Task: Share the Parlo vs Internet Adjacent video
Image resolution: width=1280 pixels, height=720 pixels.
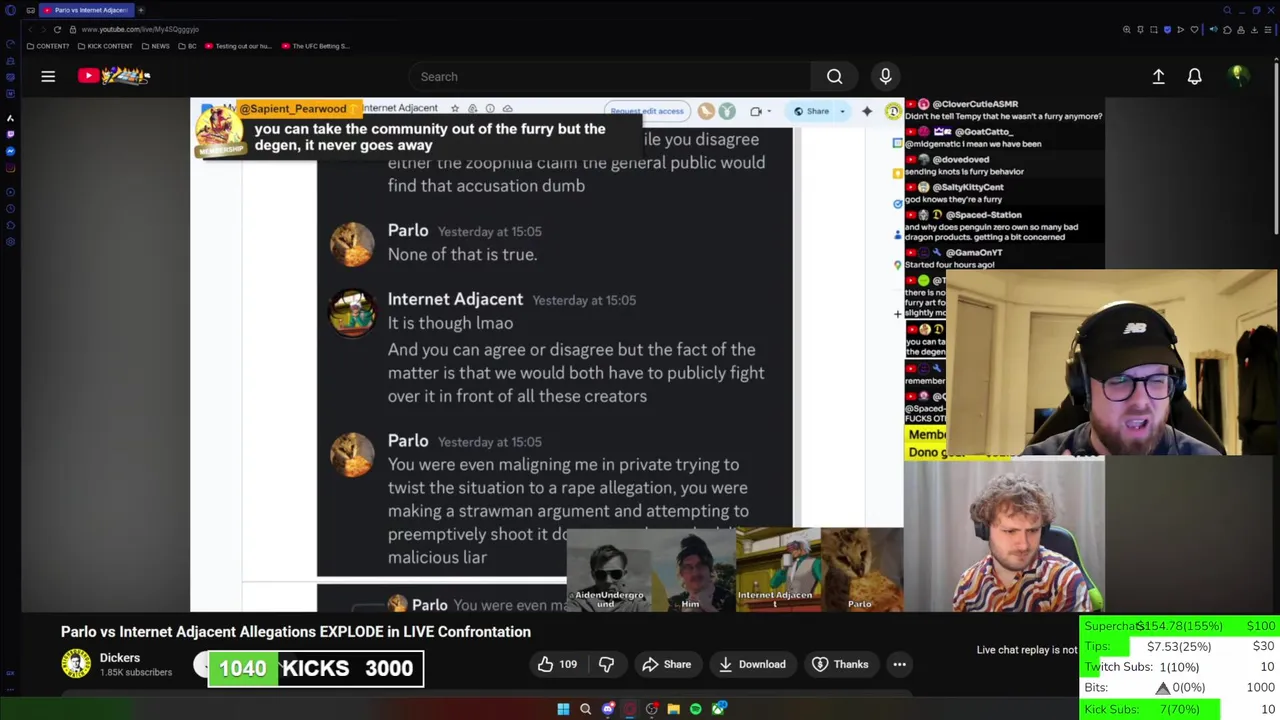Action: pyautogui.click(x=666, y=664)
